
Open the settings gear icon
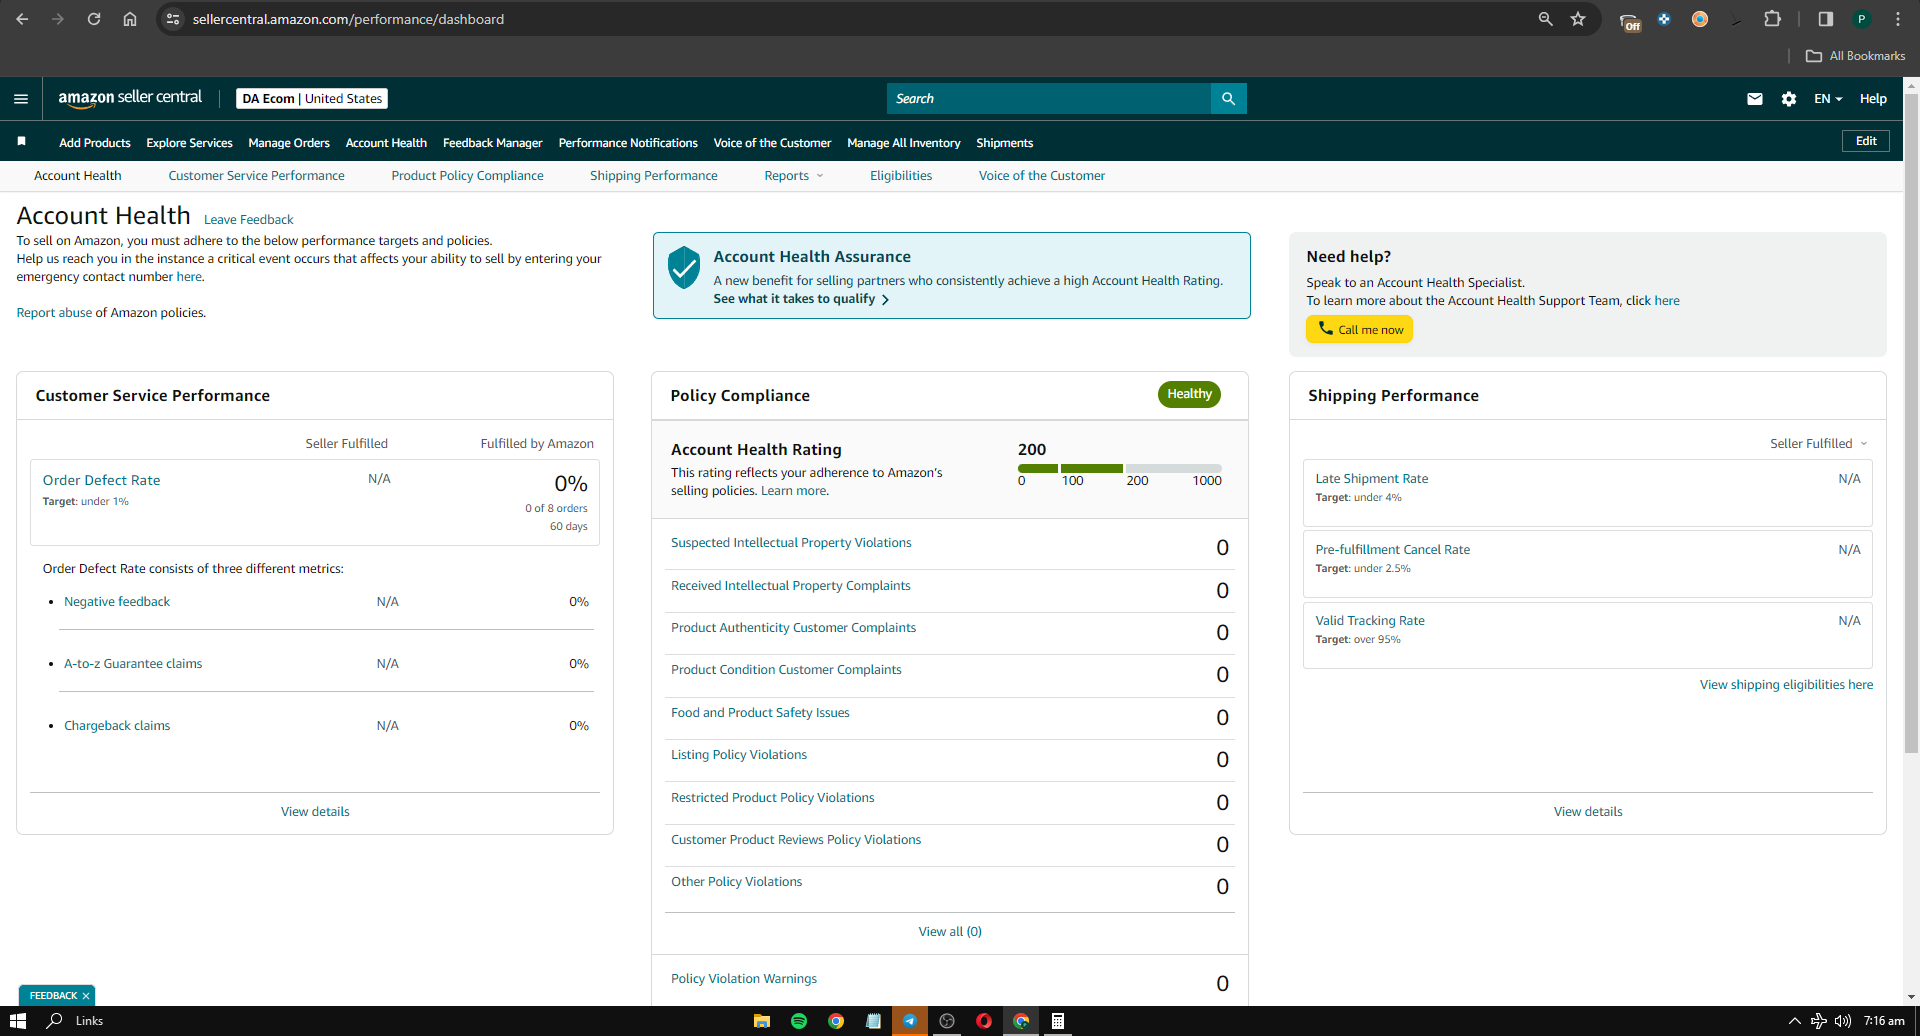pyautogui.click(x=1789, y=99)
